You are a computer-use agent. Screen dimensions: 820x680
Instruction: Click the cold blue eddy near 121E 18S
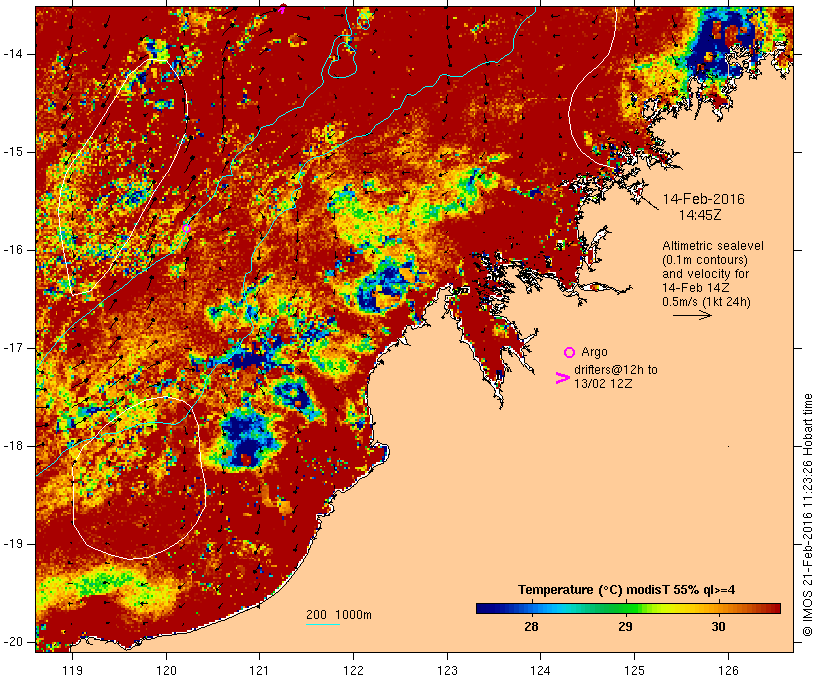pyautogui.click(x=246, y=438)
